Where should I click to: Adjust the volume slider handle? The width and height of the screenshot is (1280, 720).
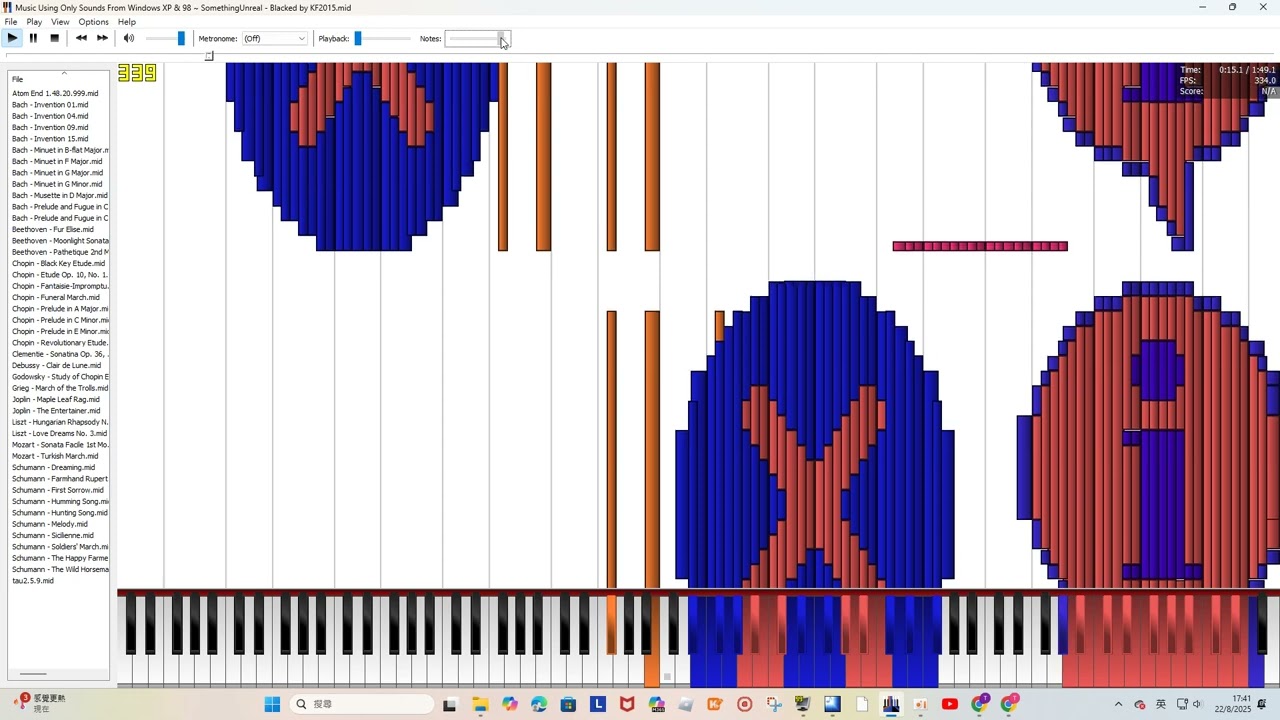[x=181, y=38]
